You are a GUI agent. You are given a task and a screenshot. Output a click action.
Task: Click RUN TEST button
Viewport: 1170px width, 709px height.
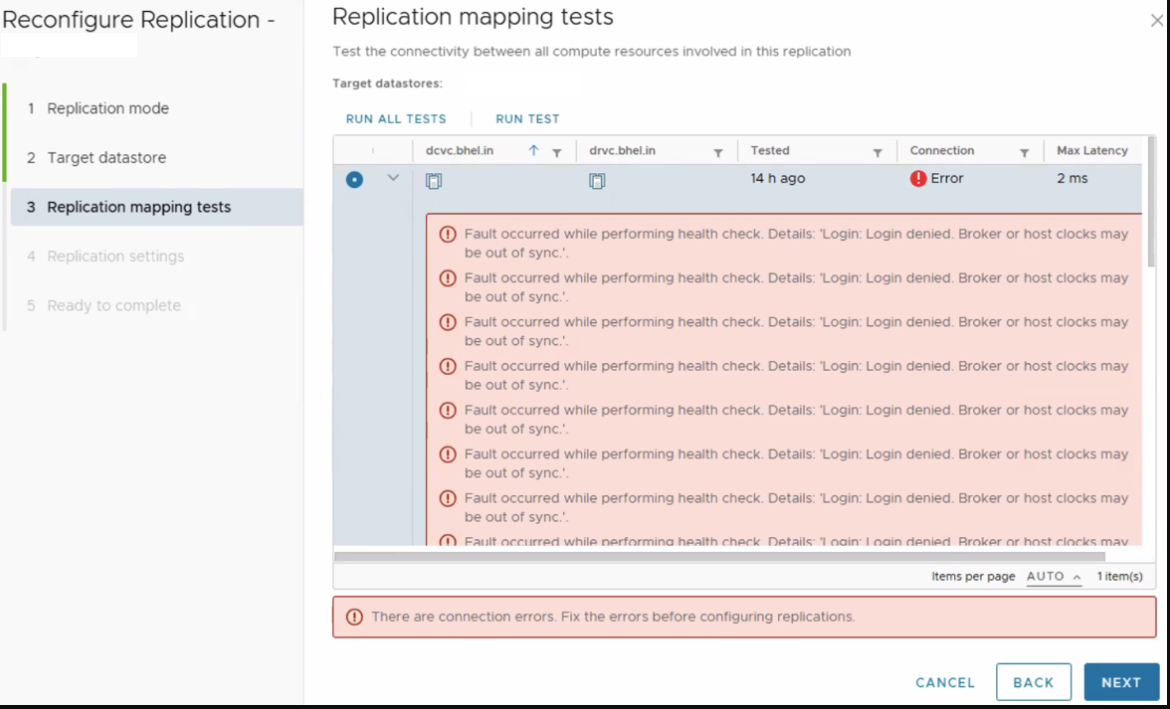coord(528,119)
